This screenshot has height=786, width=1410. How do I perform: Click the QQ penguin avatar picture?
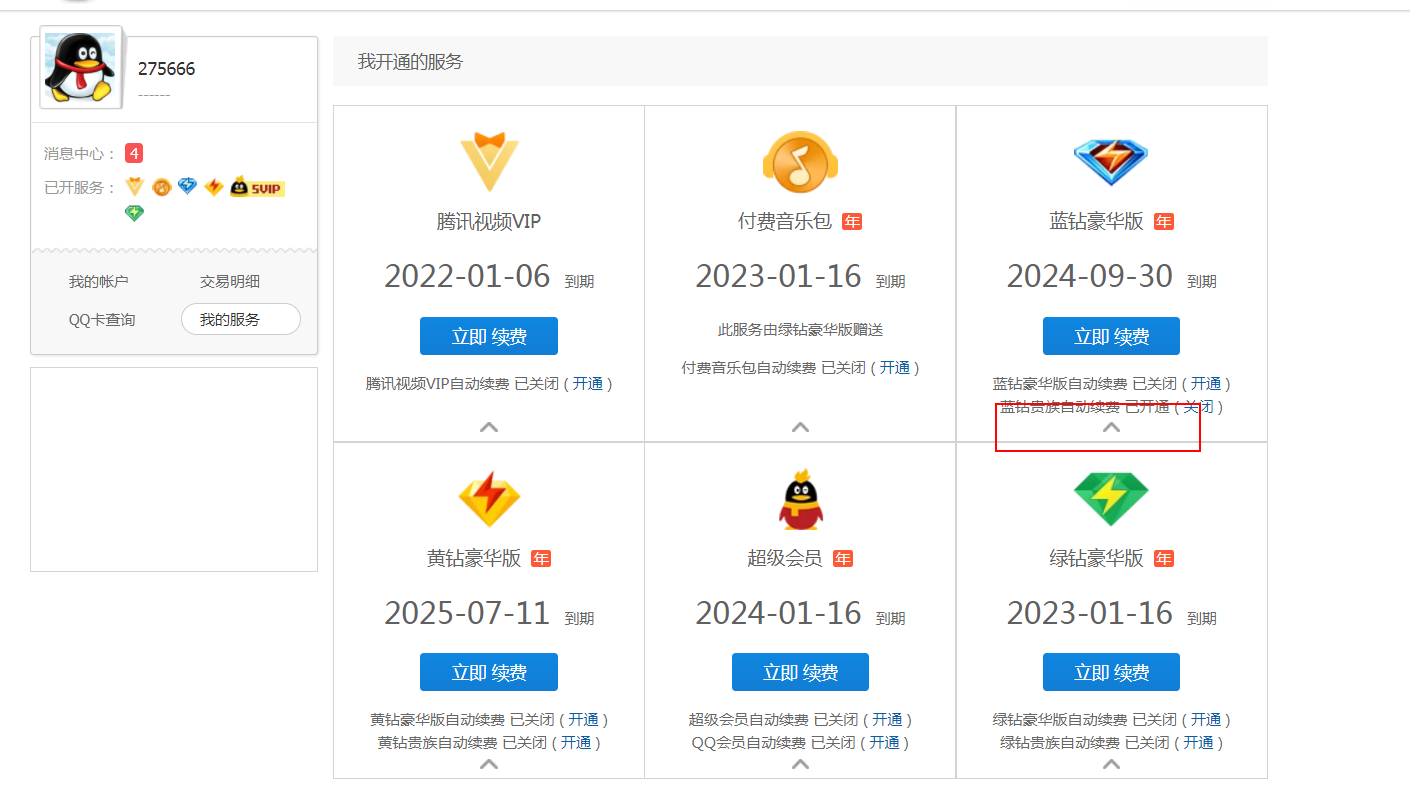[80, 67]
